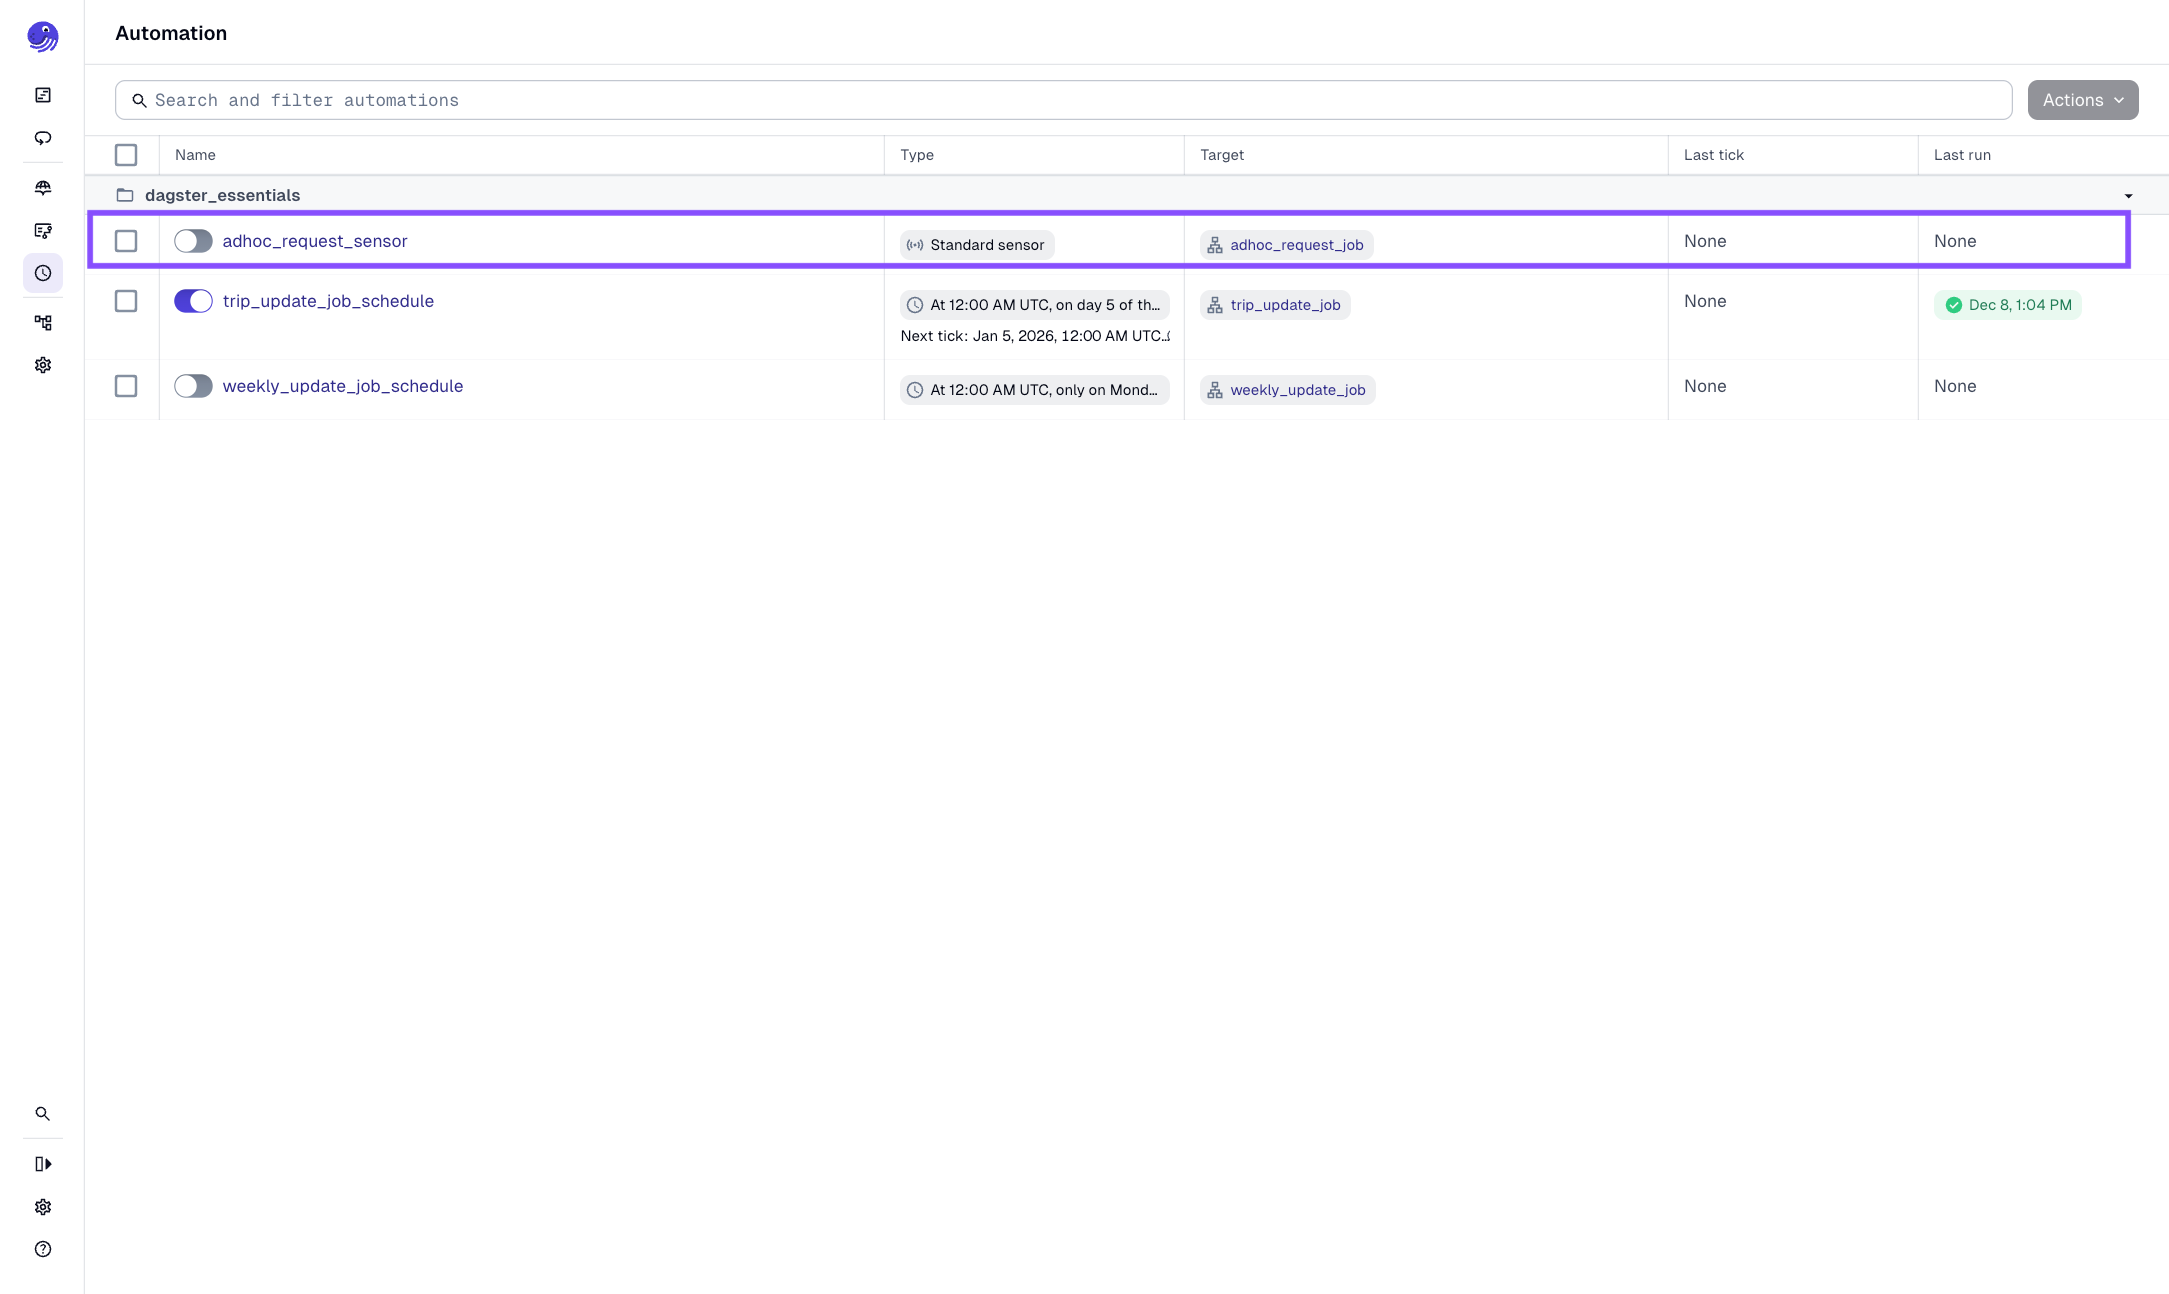
Task: Expand the sidebar using the panel toggle
Action: [x=43, y=1163]
